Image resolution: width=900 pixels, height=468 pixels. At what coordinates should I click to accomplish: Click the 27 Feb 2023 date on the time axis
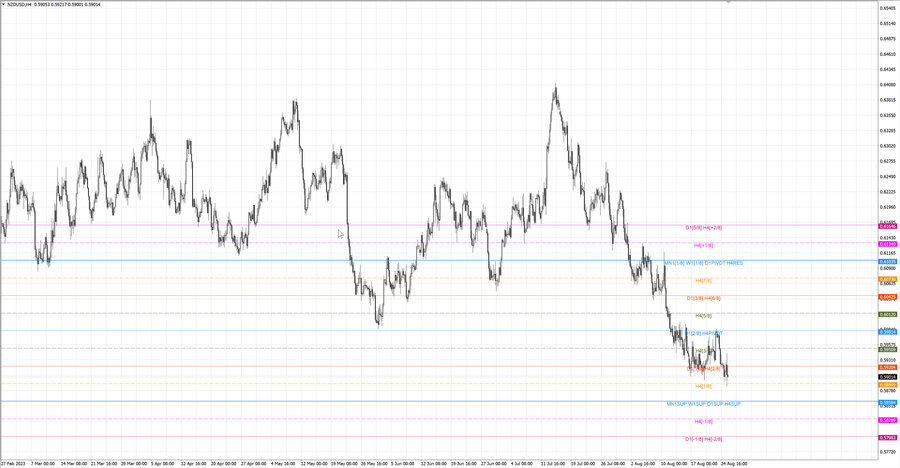click(x=13, y=463)
